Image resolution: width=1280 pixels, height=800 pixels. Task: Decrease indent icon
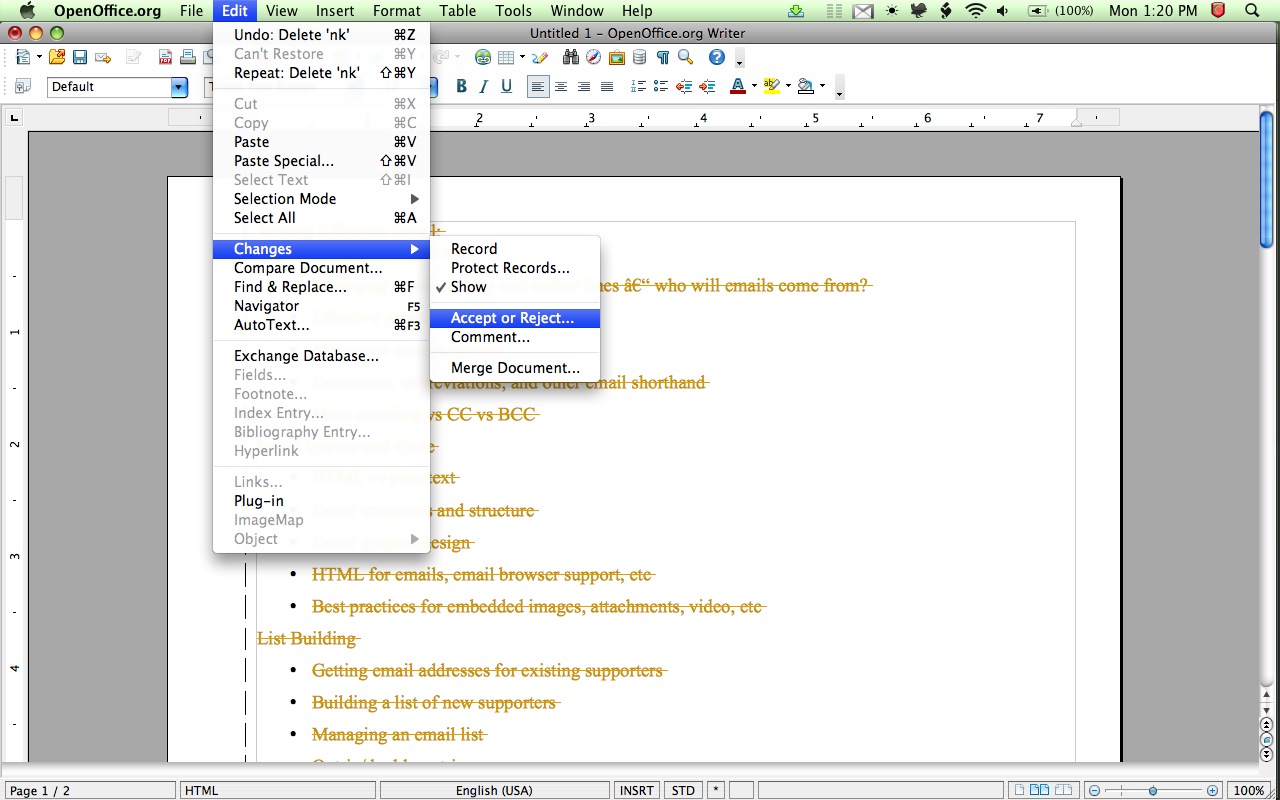tap(684, 87)
